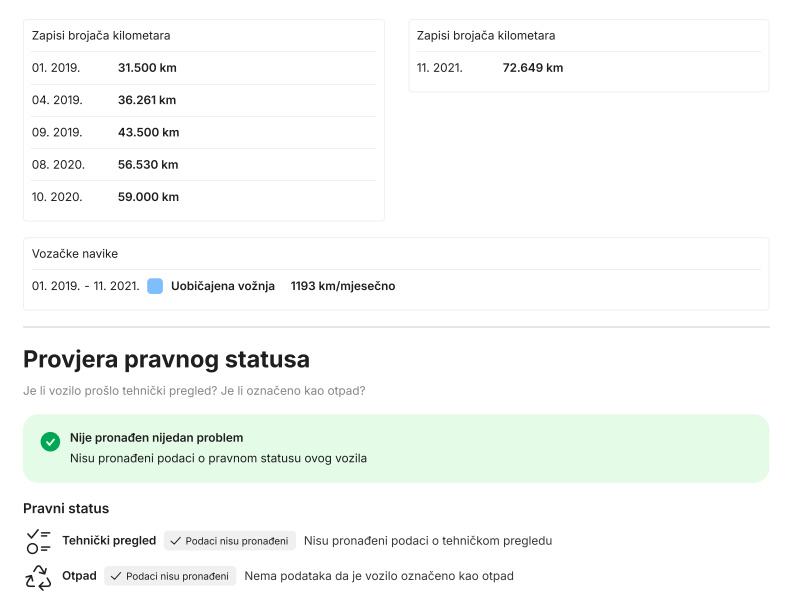Click the green checkmark success icon

50,442
